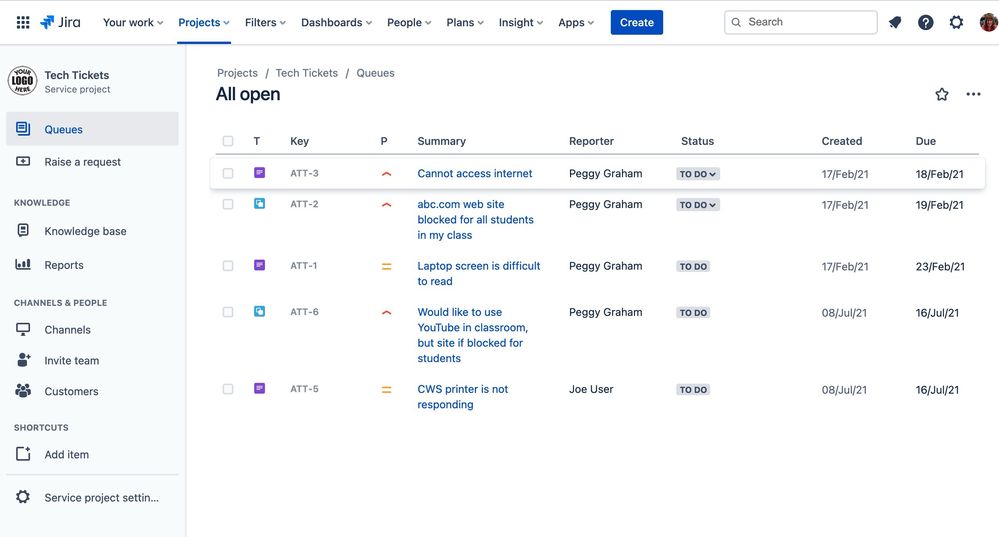Click the high priority icon for ATT-3
This screenshot has width=999, height=537.
click(x=386, y=174)
